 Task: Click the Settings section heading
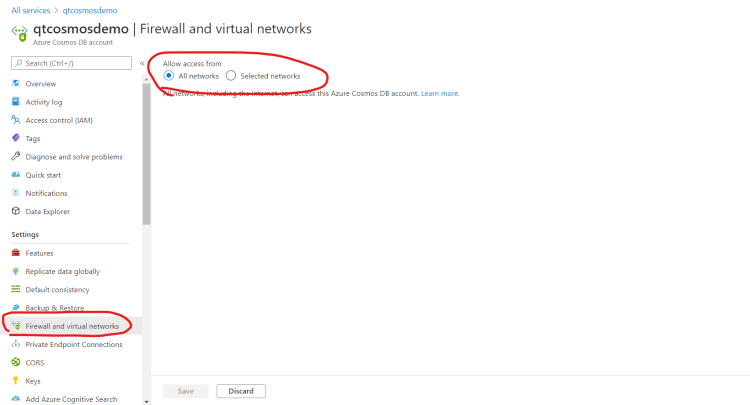click(25, 234)
